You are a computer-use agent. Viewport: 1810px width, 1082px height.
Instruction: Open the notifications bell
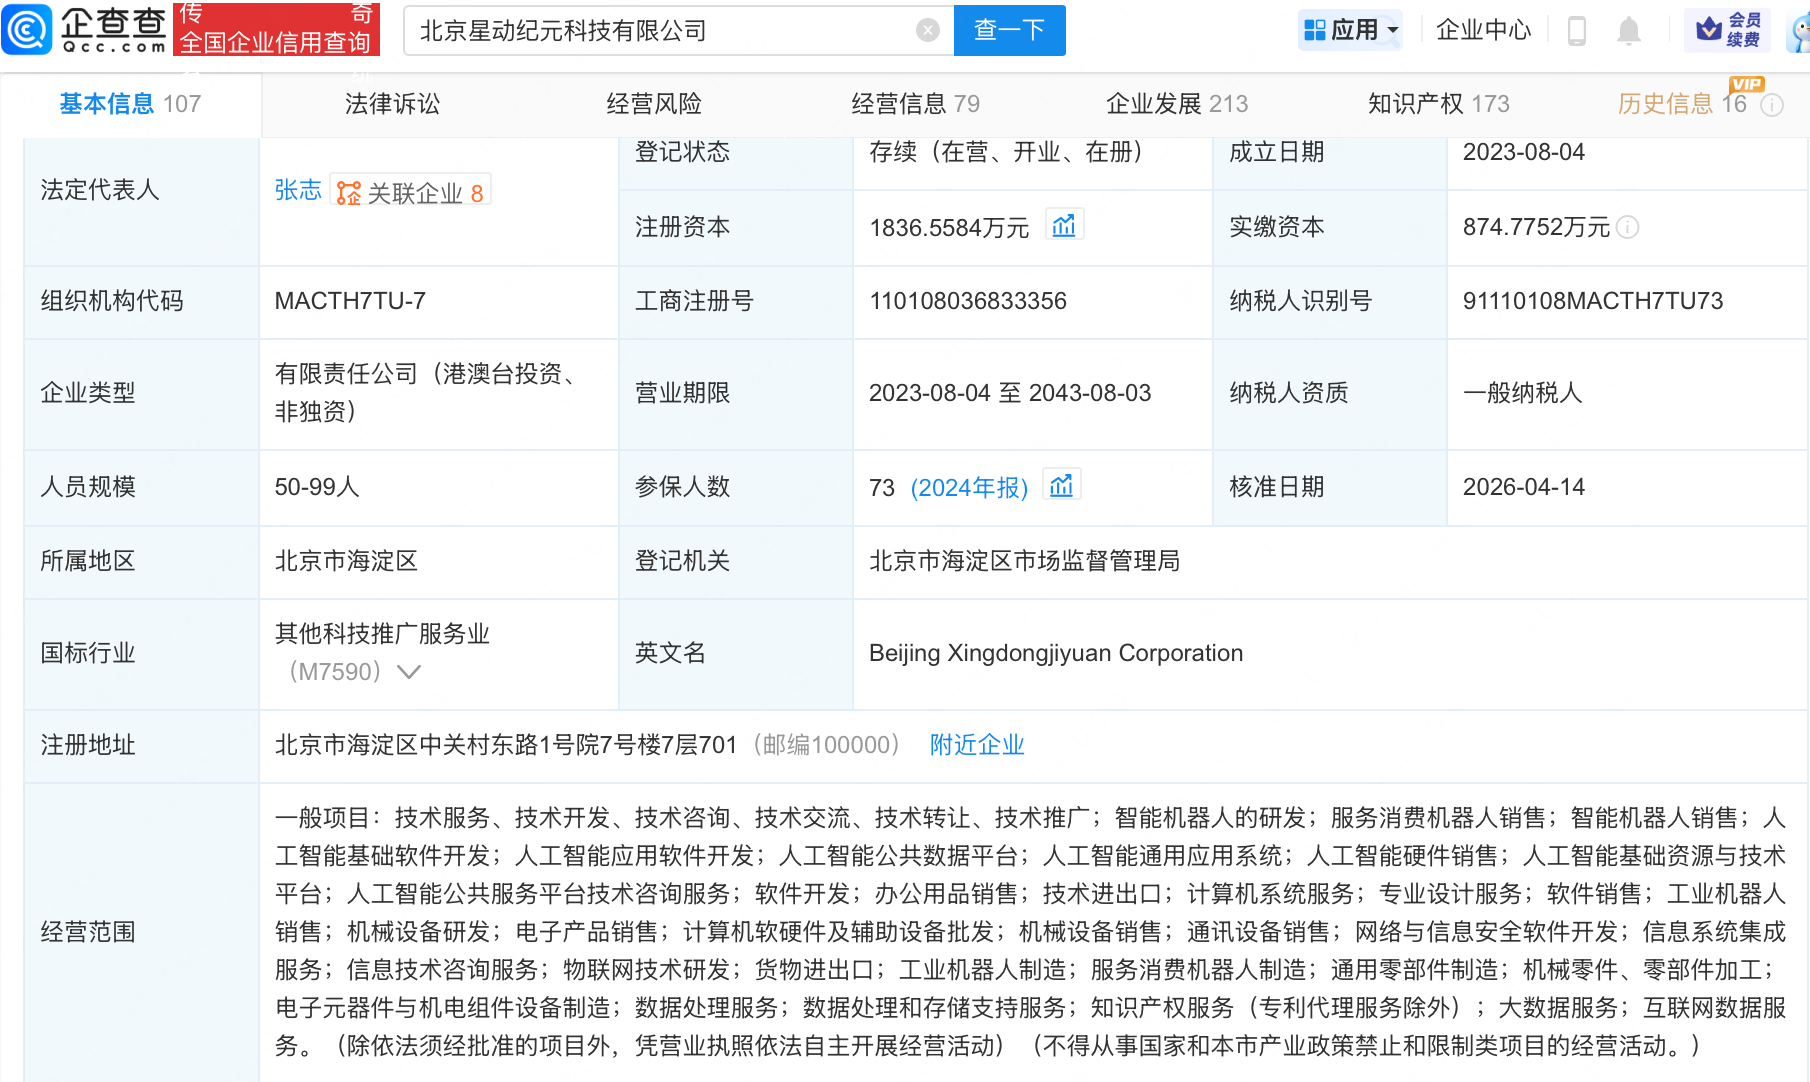tap(1629, 31)
